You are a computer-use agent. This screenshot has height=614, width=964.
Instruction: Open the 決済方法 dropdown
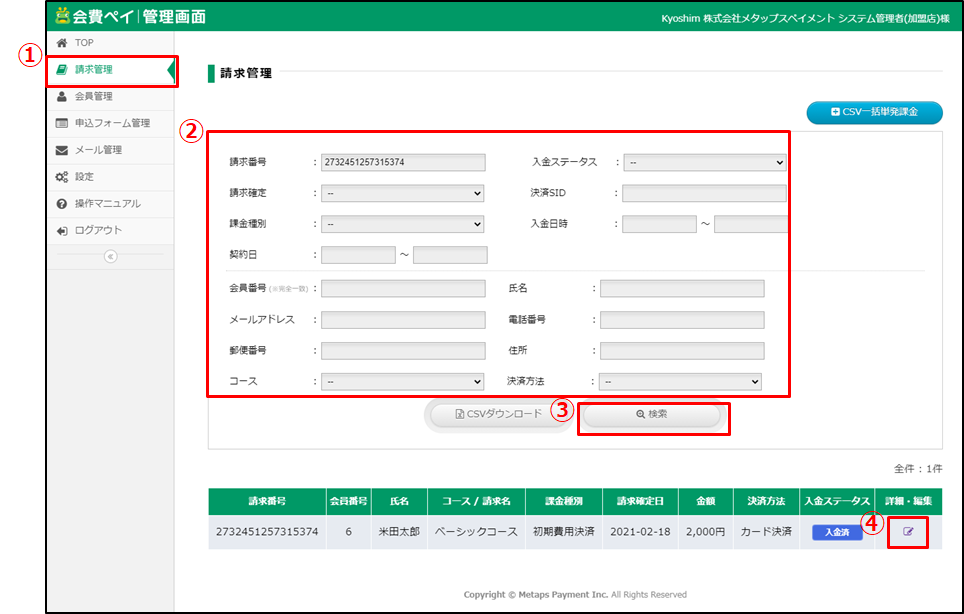pyautogui.click(x=680, y=381)
